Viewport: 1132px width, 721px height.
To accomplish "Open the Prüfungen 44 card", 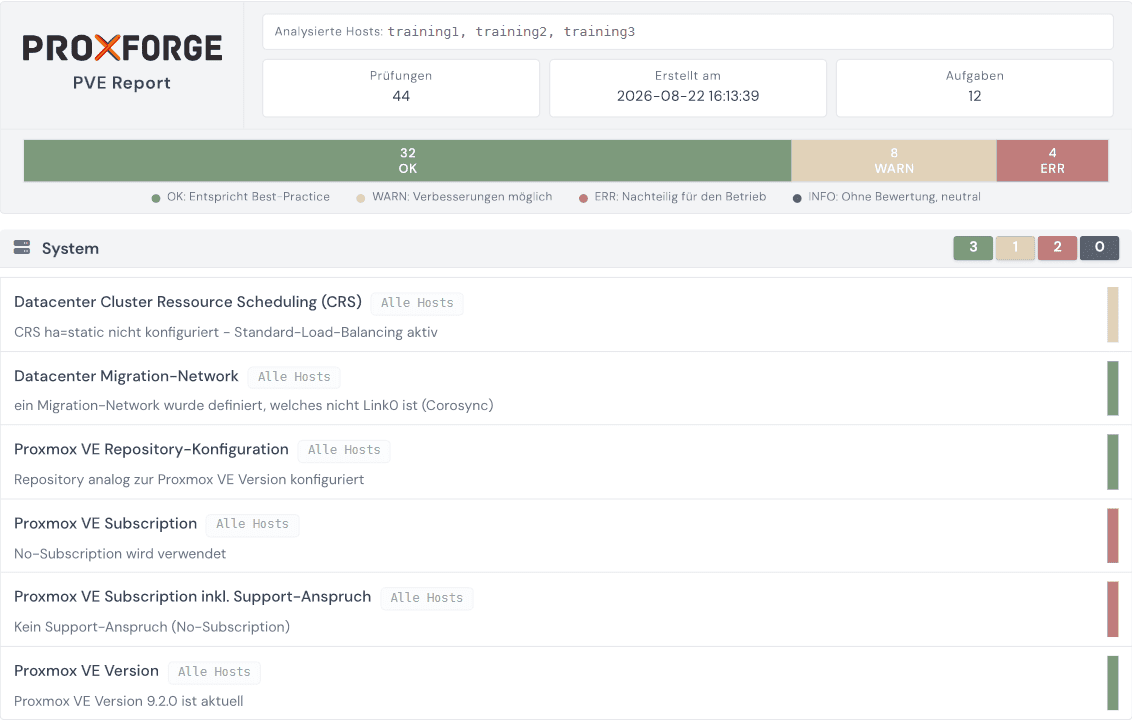I will click(401, 87).
